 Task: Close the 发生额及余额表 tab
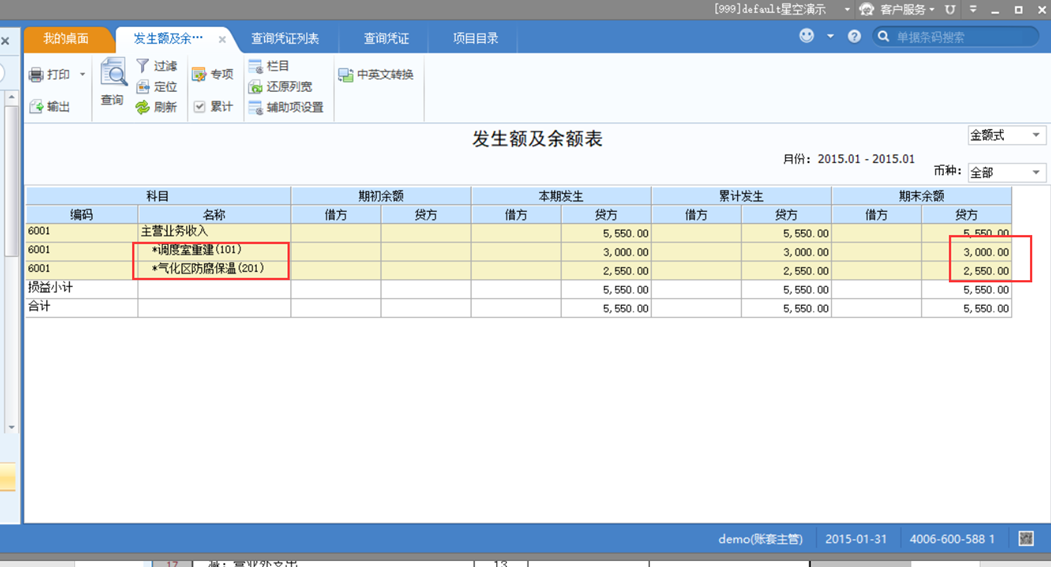tap(222, 40)
